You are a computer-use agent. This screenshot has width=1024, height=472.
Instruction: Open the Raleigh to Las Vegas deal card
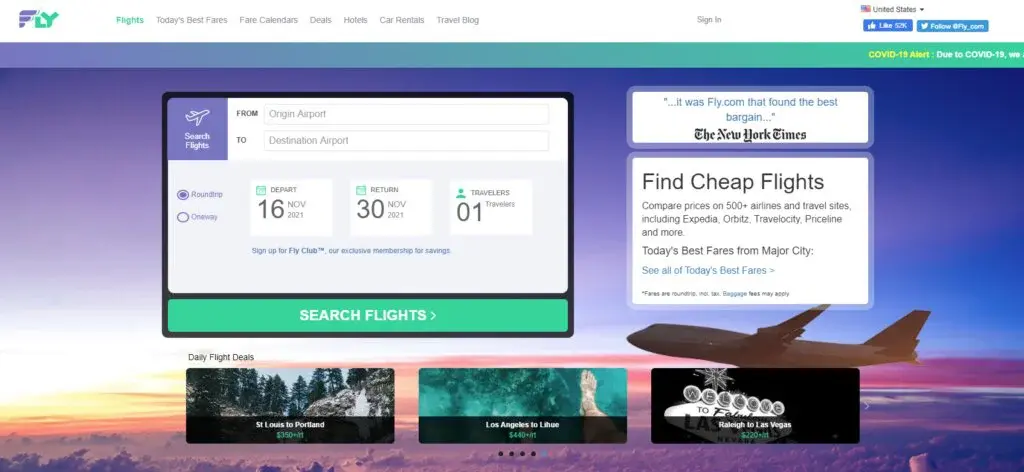(x=755, y=405)
